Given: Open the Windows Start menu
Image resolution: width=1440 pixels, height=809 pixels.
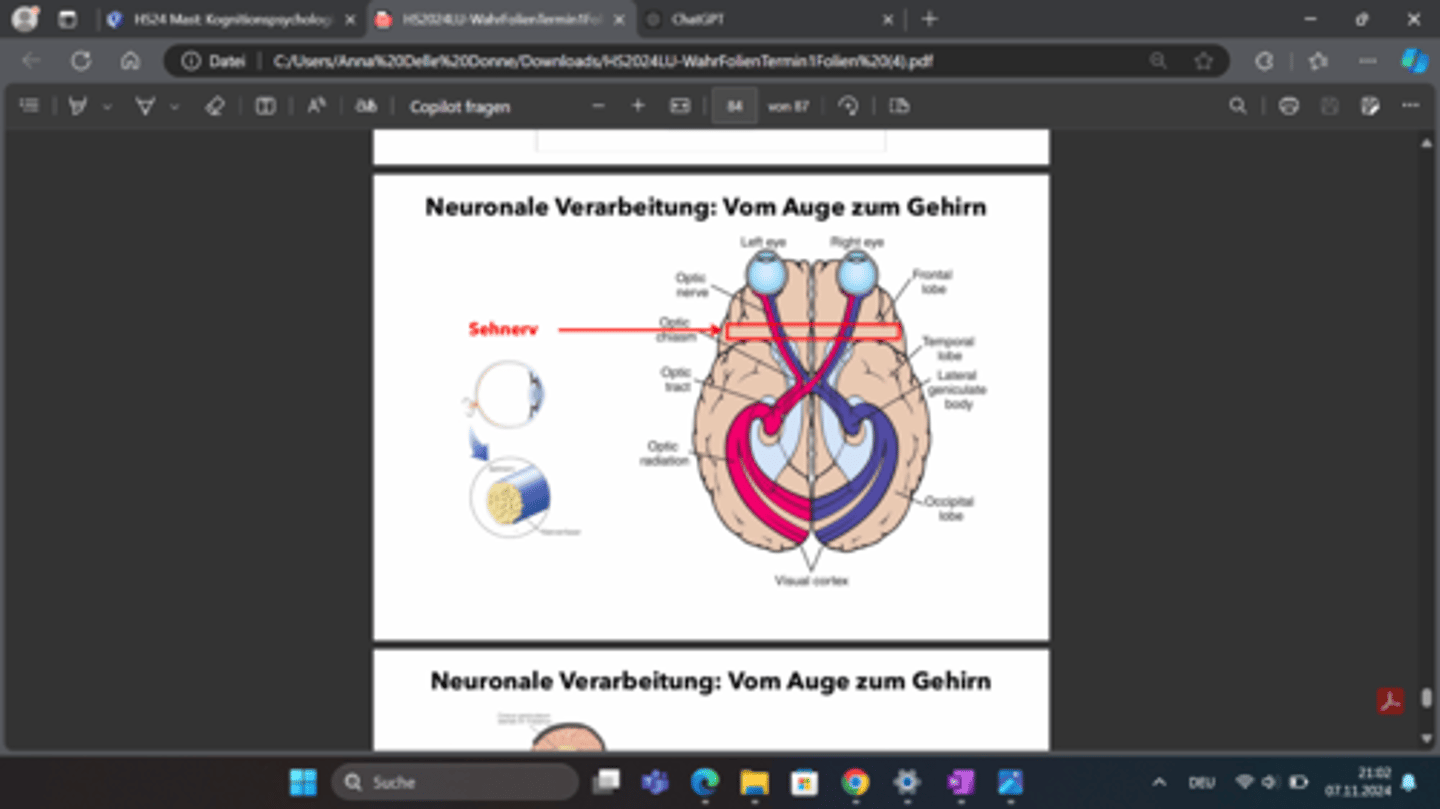Looking at the screenshot, I should (303, 782).
